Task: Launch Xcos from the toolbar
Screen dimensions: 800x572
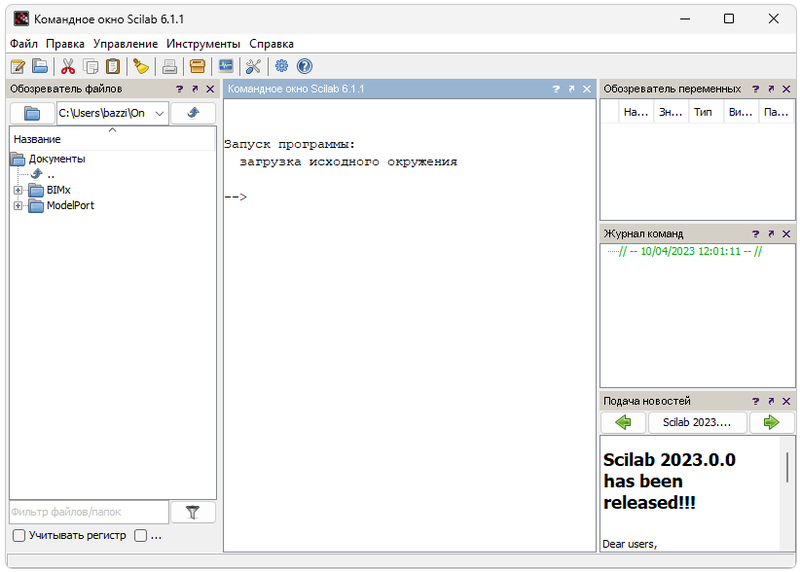Action: pyautogui.click(x=226, y=67)
